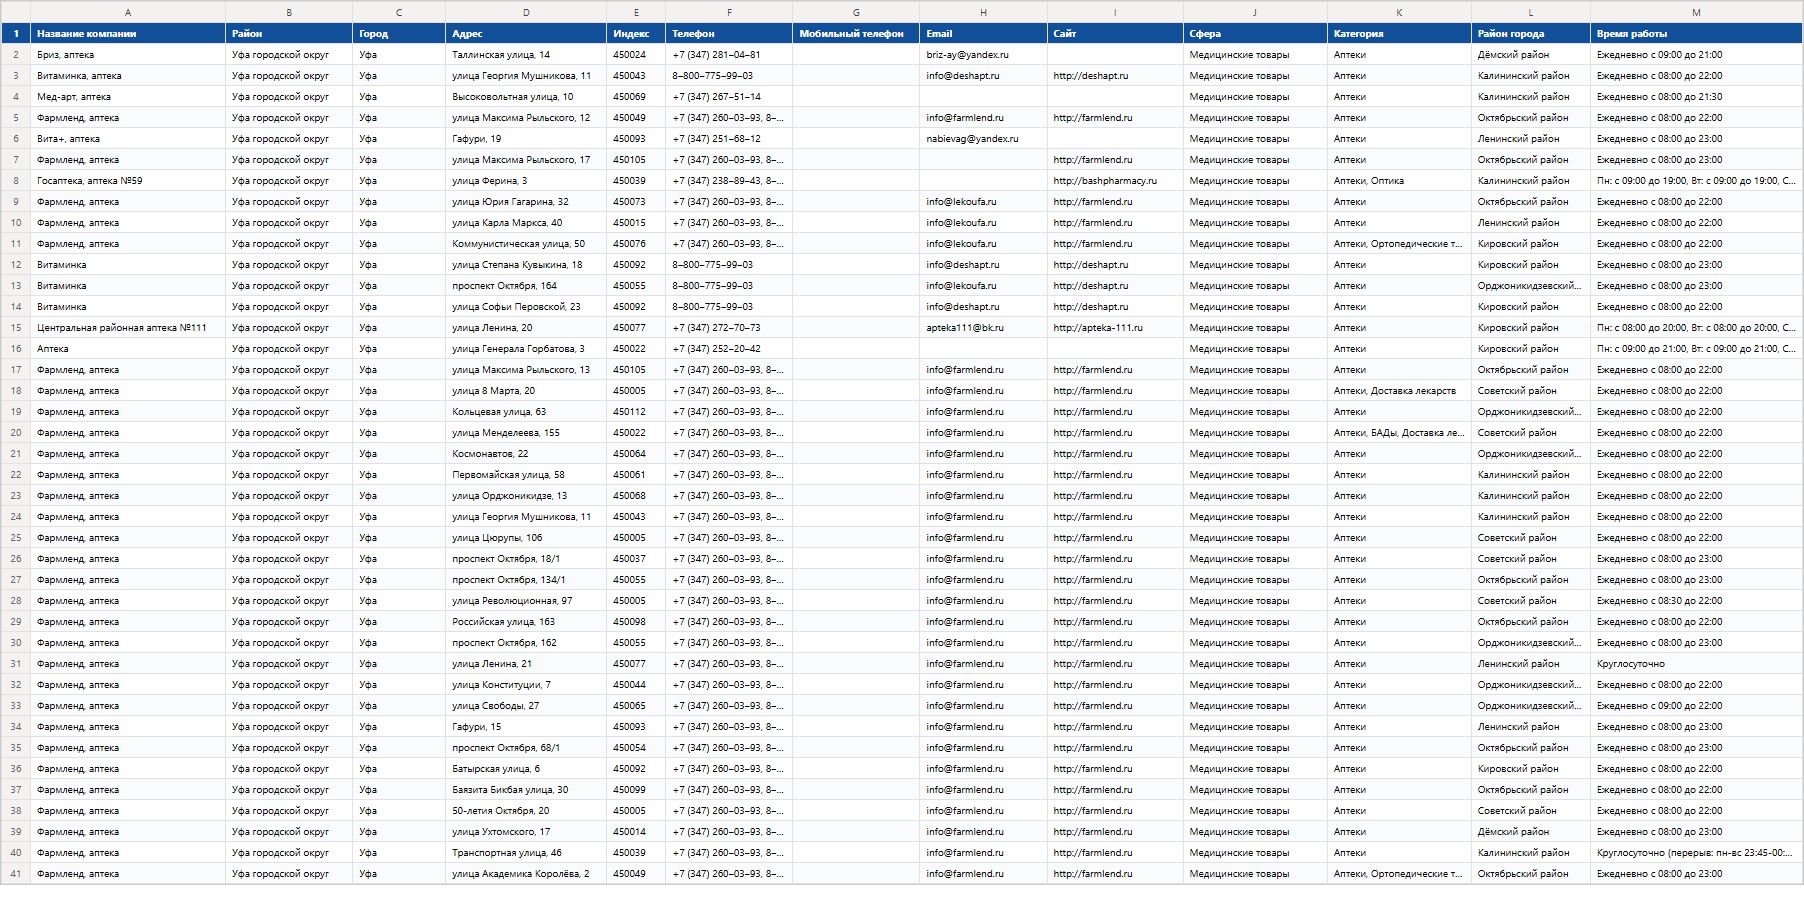The image size is (1804, 902).
Task: Select the address "улица Софьи Перовской, 23"
Action: point(526,307)
